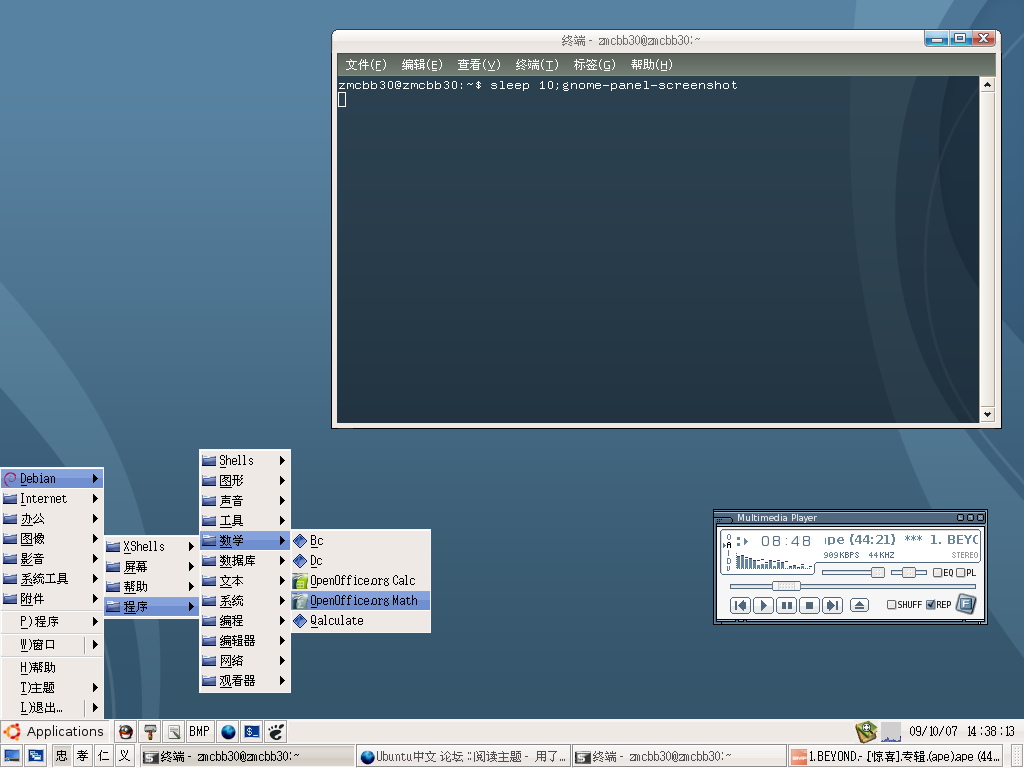The width and height of the screenshot is (1024, 768).
Task: Skip to previous track in Multimedia Player
Action: tap(740, 605)
